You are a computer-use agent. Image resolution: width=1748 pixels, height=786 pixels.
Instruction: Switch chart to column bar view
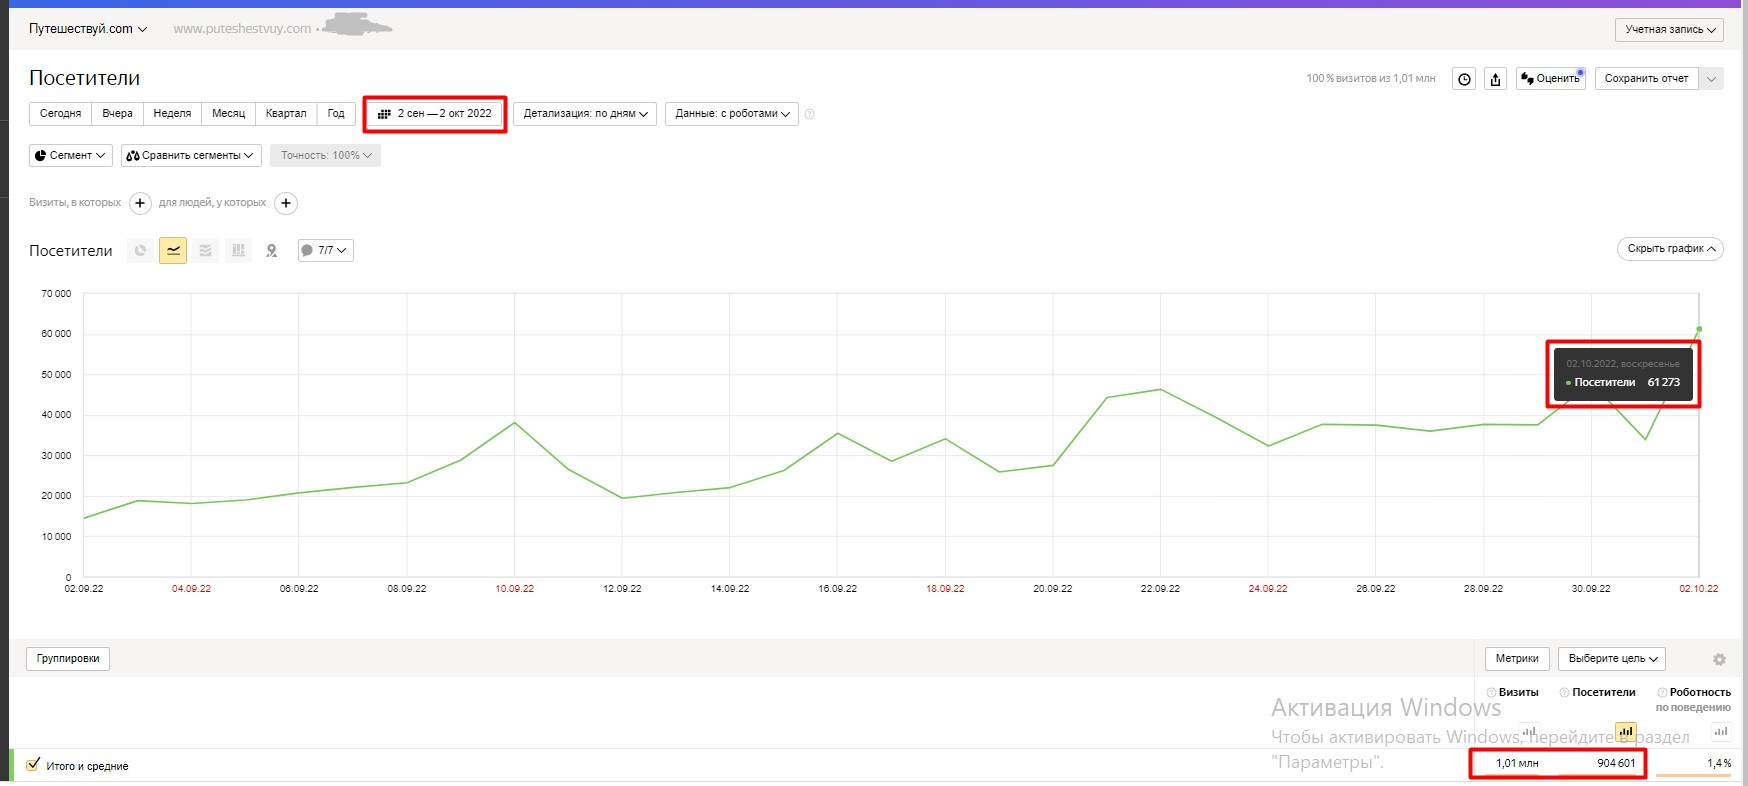coord(238,251)
